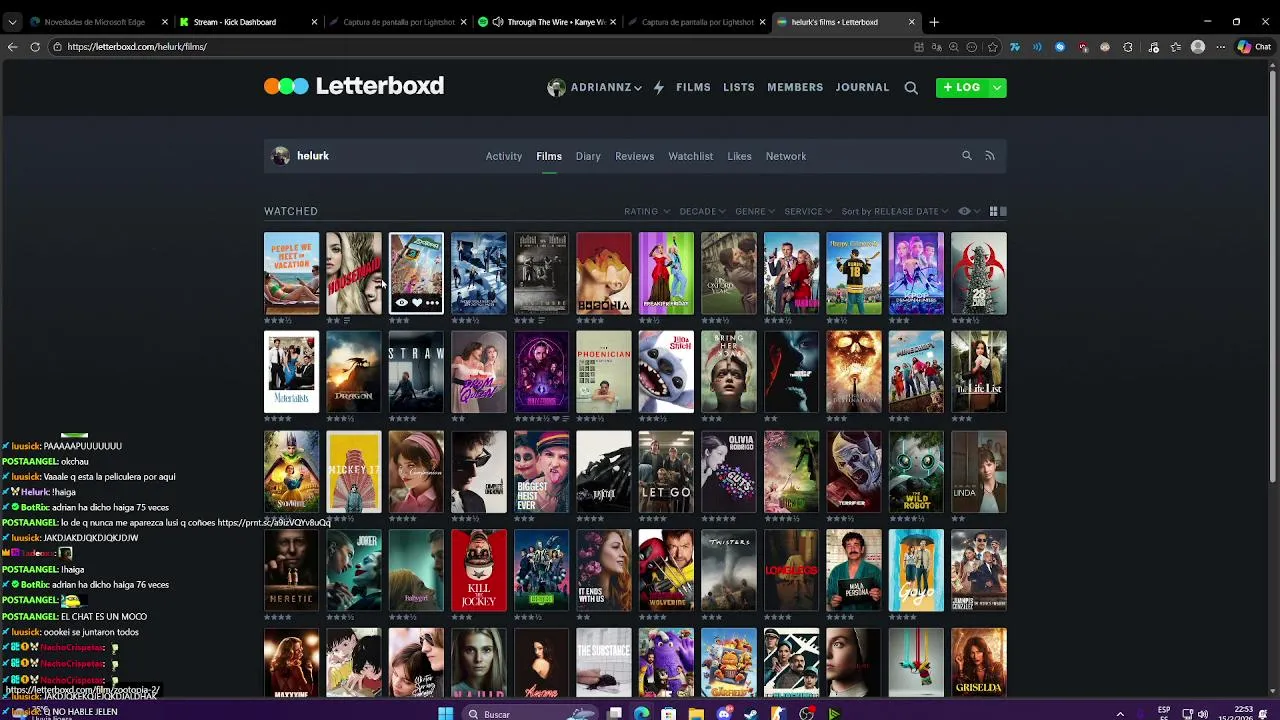The image size is (1280, 720).
Task: Expand the RATING filter dropdown
Action: pyautogui.click(x=646, y=211)
